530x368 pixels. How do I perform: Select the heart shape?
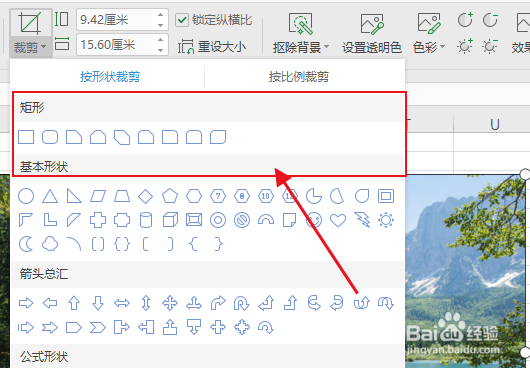(x=338, y=220)
